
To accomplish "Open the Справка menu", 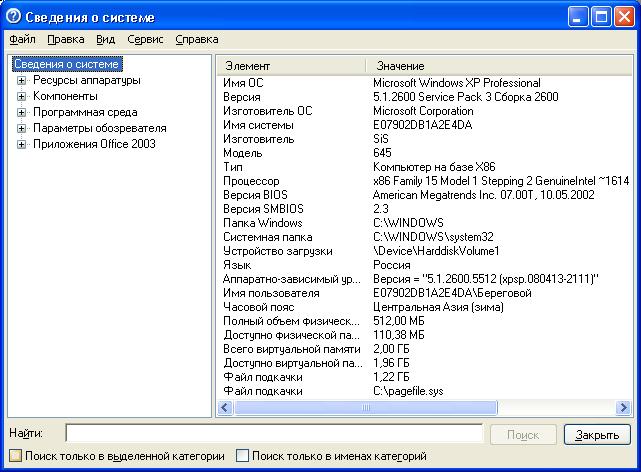I will pyautogui.click(x=197, y=39).
